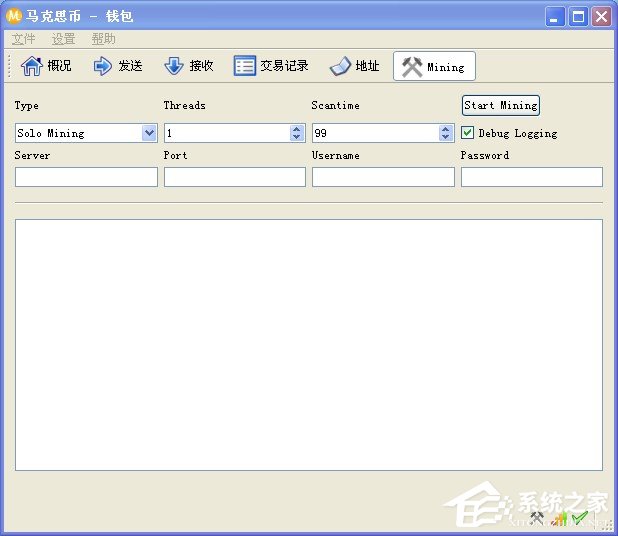
Task: Click the green sync checkmark icon in status bar
Action: 580,518
